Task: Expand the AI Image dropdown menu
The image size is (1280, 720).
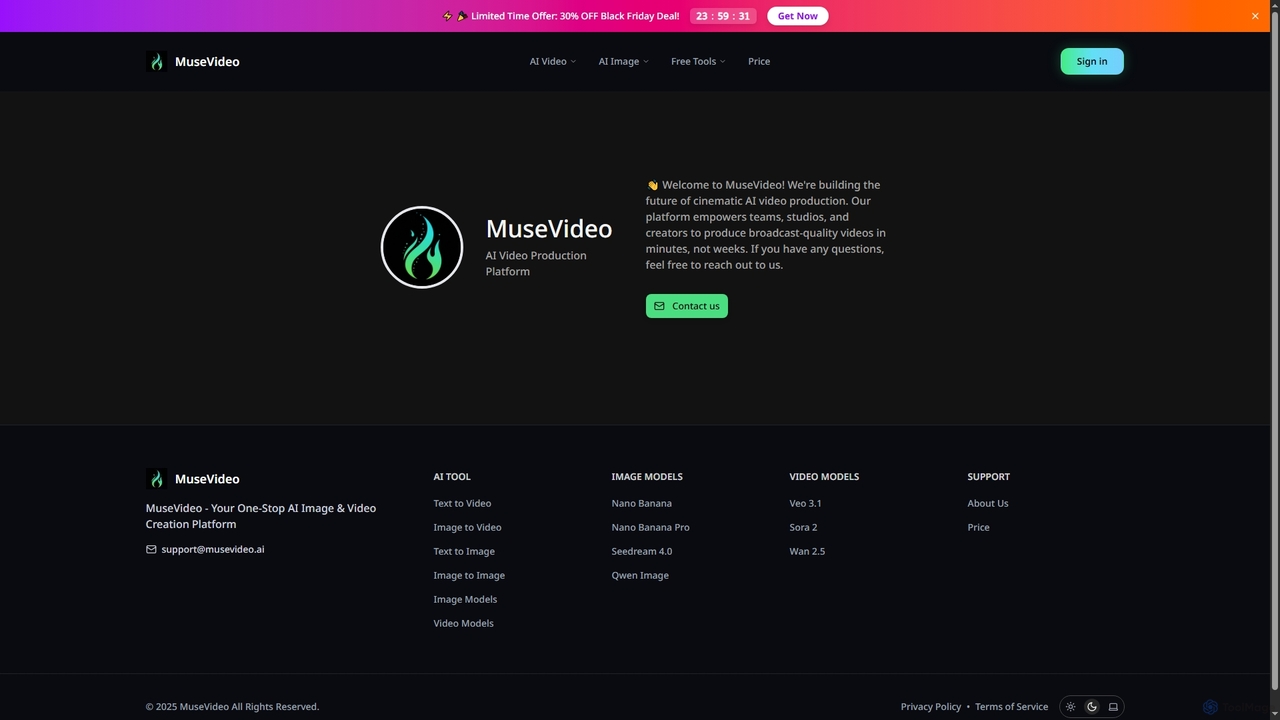Action: [623, 62]
